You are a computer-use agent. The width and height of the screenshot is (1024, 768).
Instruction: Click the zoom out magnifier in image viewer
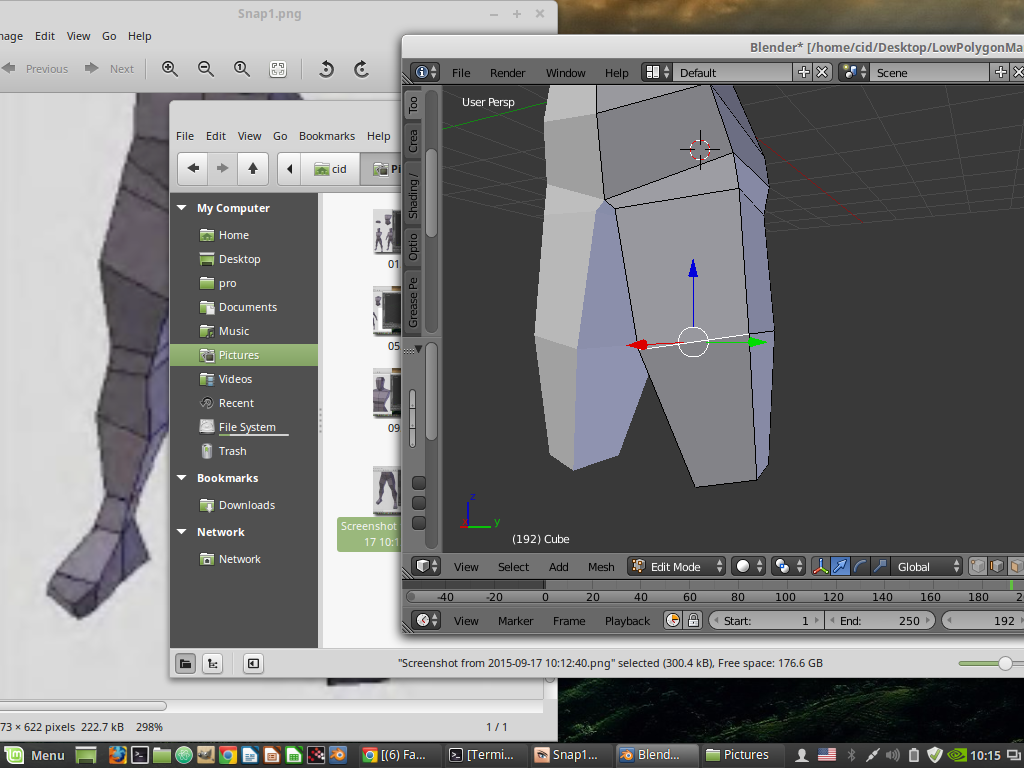pyautogui.click(x=206, y=69)
